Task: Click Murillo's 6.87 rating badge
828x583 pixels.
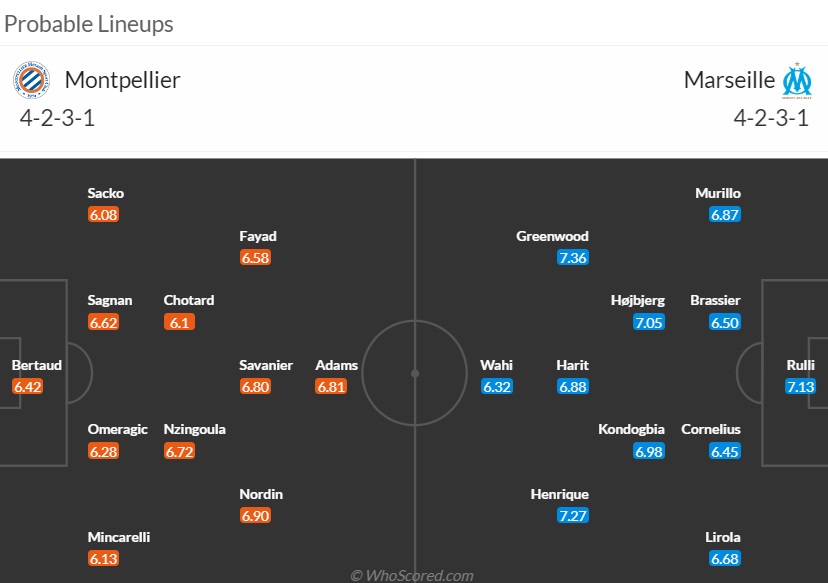Action: click(x=725, y=215)
